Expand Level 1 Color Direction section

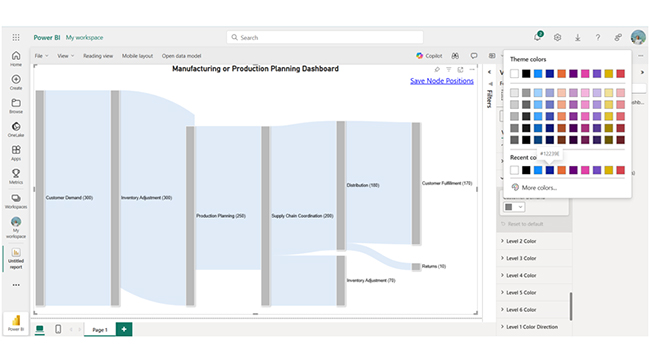pos(534,327)
